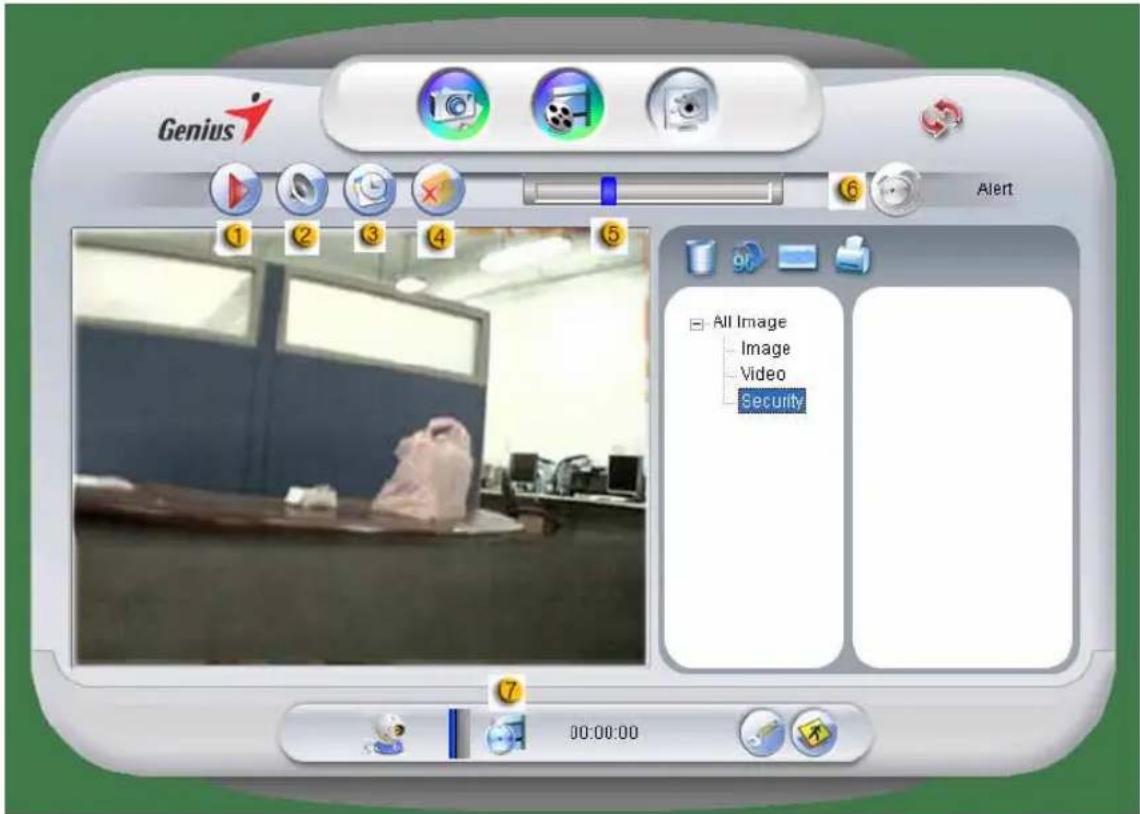Switch to video recording mode icon

coord(567,105)
